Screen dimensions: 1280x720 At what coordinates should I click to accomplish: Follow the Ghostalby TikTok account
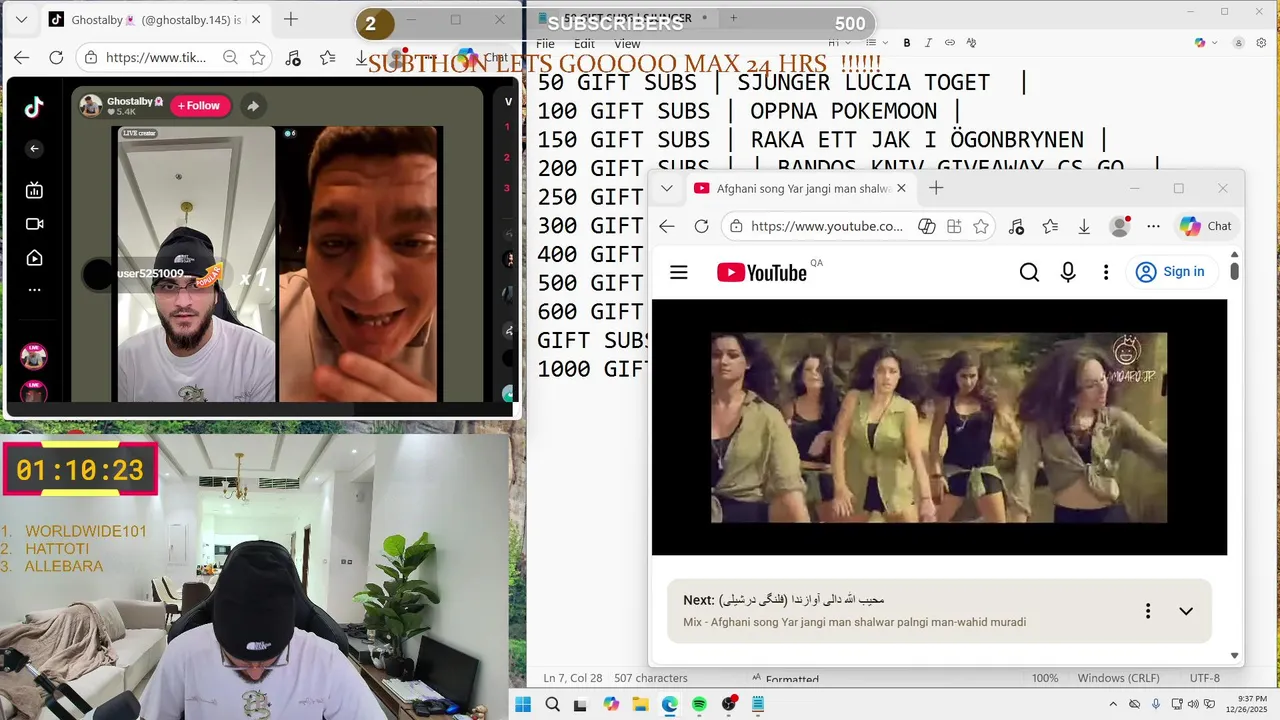pyautogui.click(x=201, y=105)
